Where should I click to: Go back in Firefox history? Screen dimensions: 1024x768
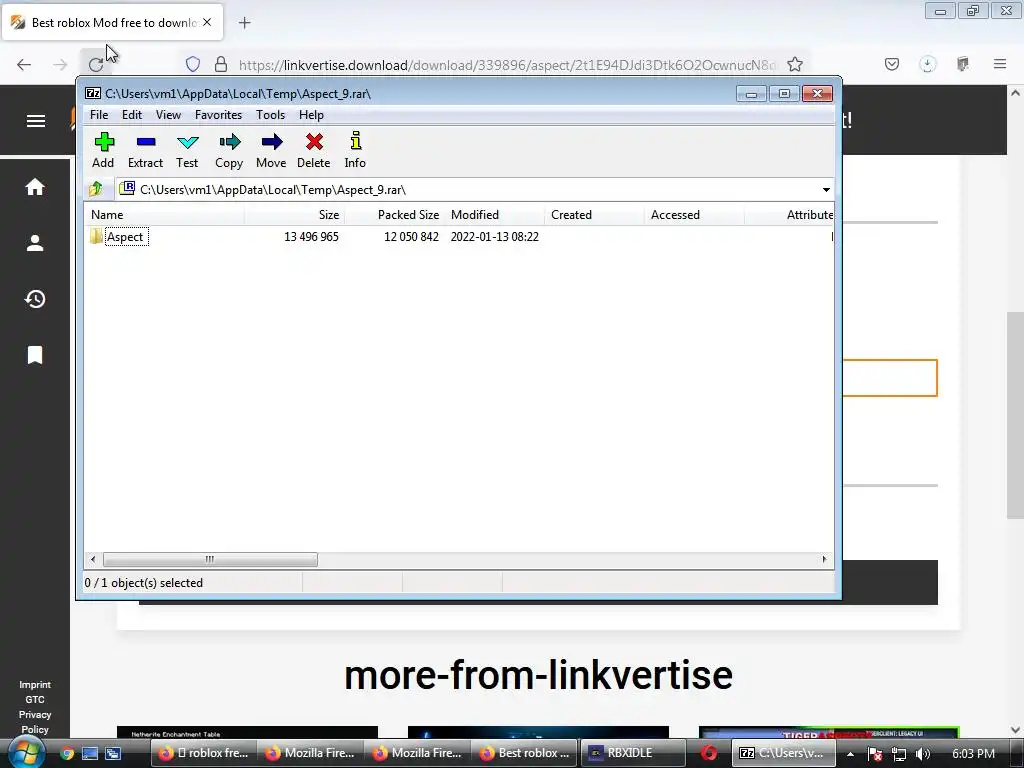point(24,64)
